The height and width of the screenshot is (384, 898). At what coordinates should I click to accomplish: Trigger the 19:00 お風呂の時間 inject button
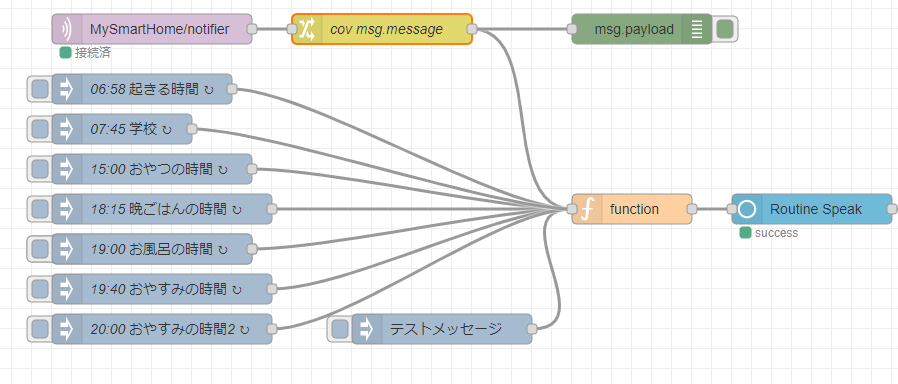point(40,249)
